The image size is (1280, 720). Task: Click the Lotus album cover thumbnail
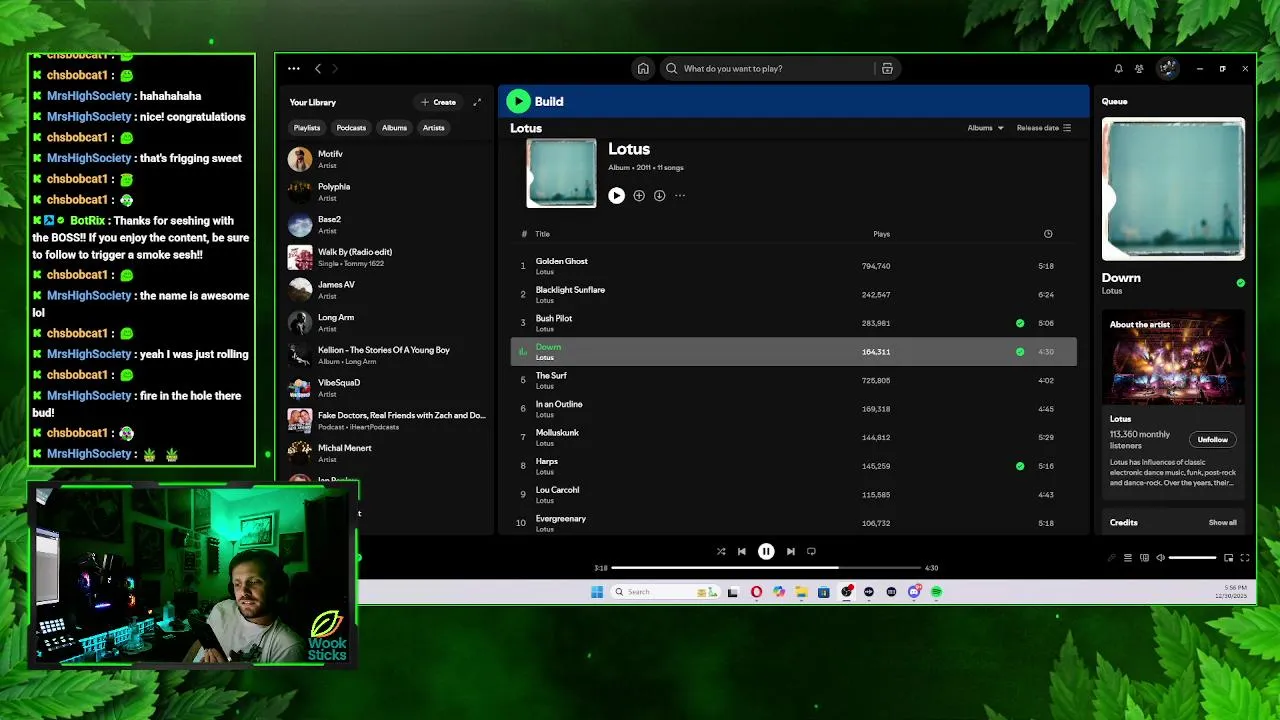pos(561,173)
